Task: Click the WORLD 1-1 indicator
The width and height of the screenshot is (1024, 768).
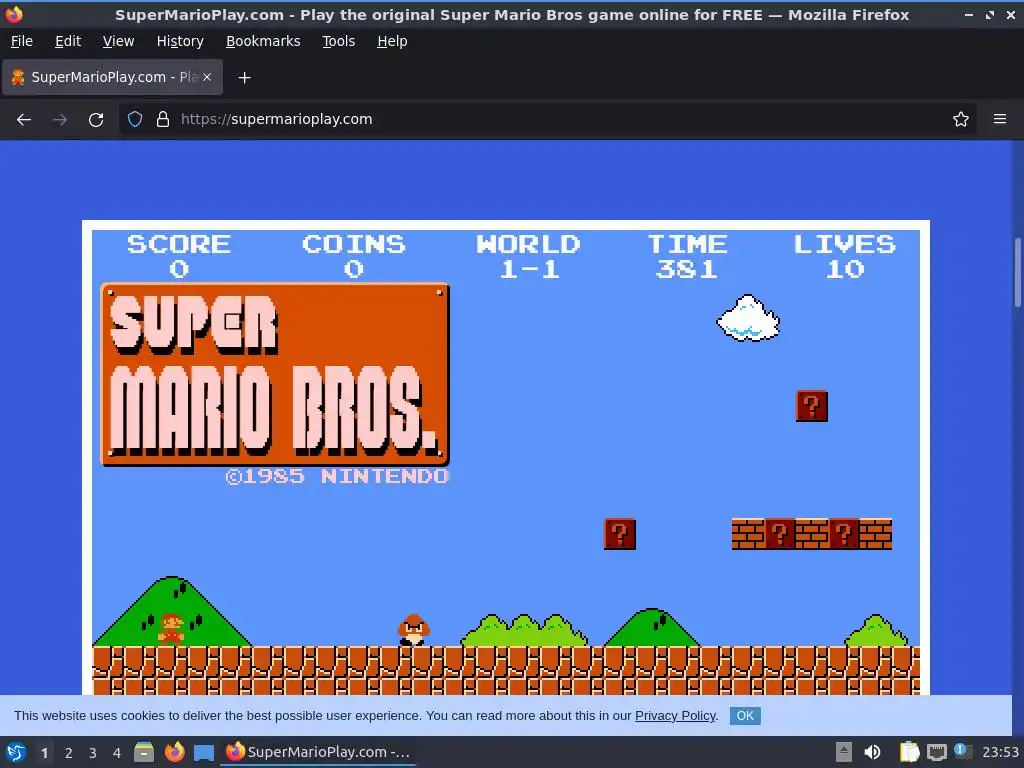Action: 528,256
